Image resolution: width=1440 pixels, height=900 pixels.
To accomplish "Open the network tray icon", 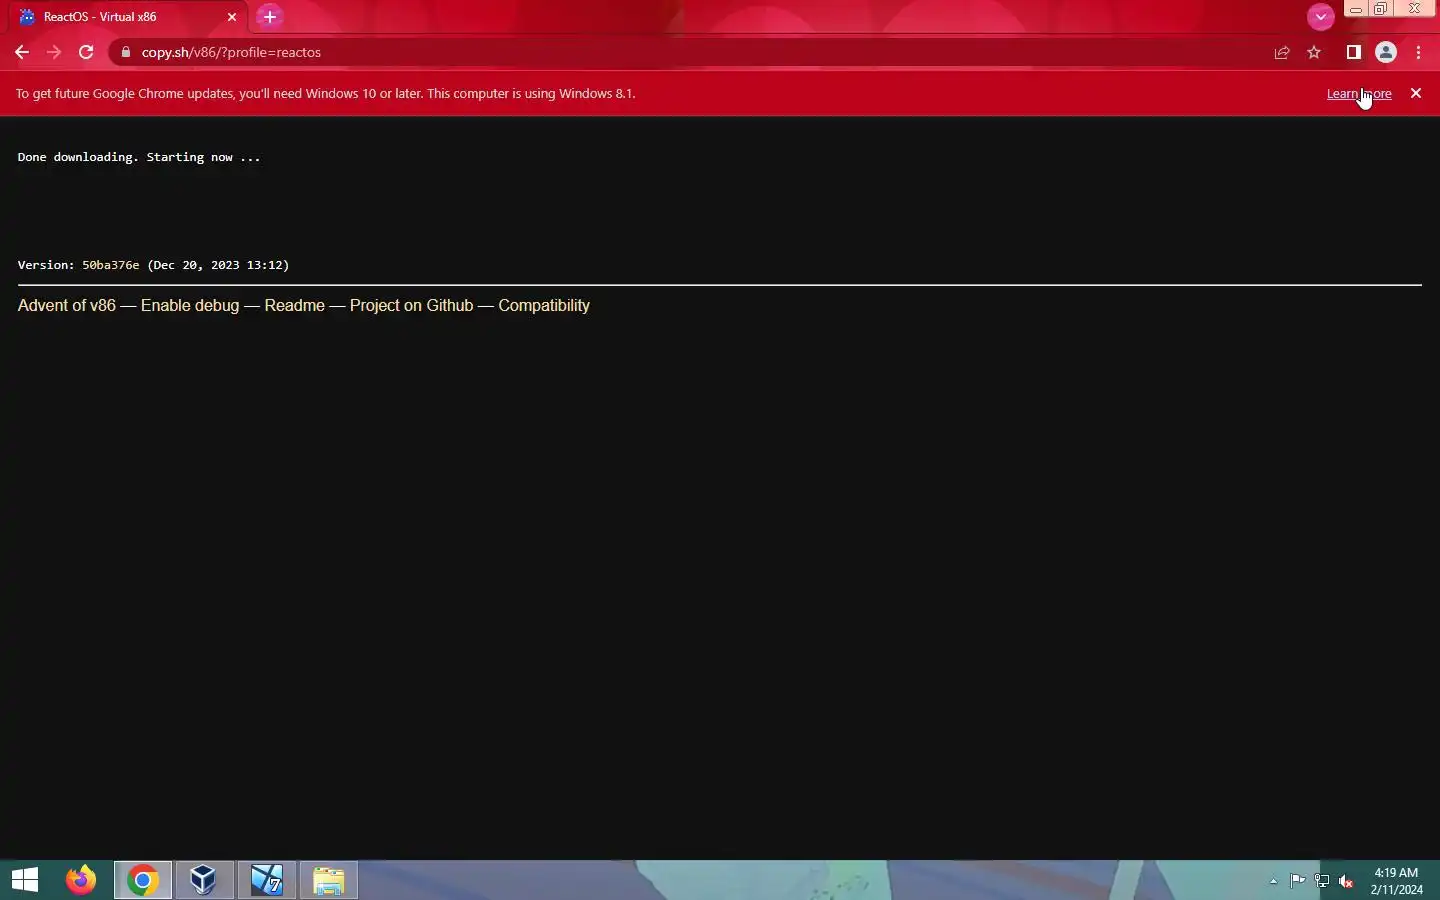I will click(x=1322, y=881).
